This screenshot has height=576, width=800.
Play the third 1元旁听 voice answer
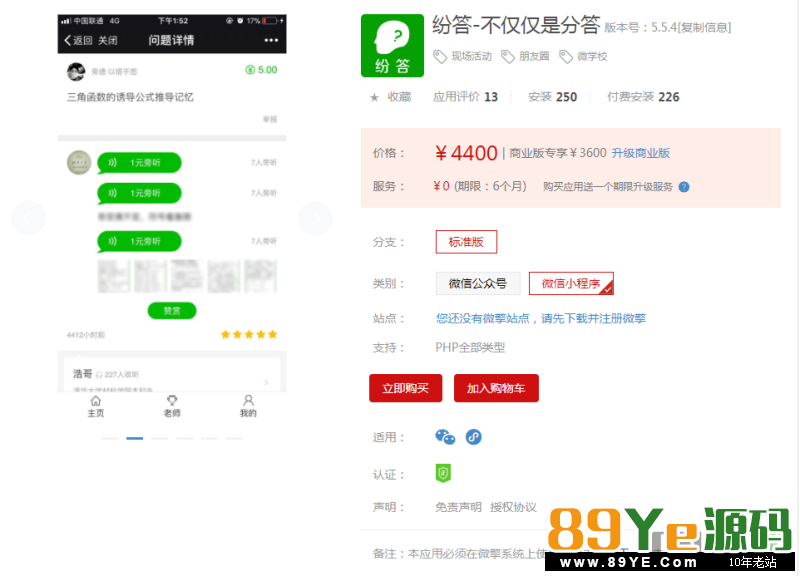point(139,241)
